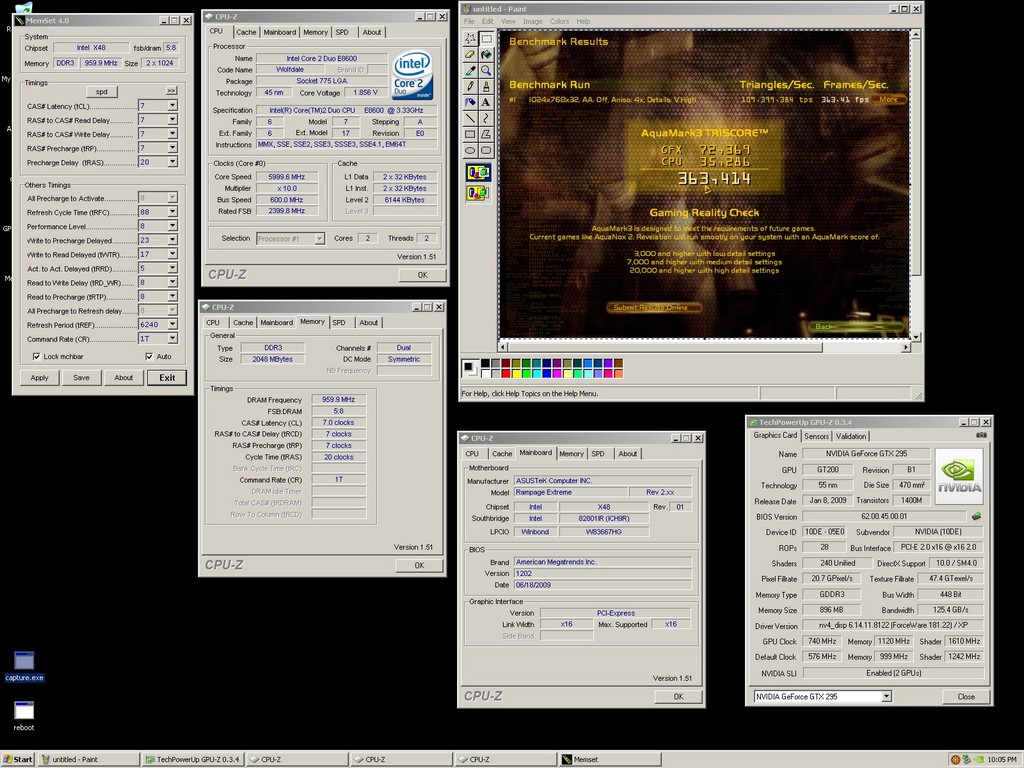
Task: Select the straight Line tool in Paint
Action: [x=470, y=118]
